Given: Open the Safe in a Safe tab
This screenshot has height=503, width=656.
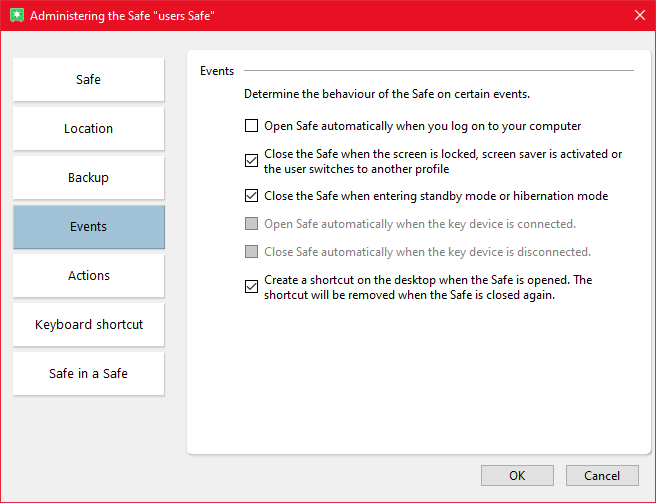Looking at the screenshot, I should (89, 374).
